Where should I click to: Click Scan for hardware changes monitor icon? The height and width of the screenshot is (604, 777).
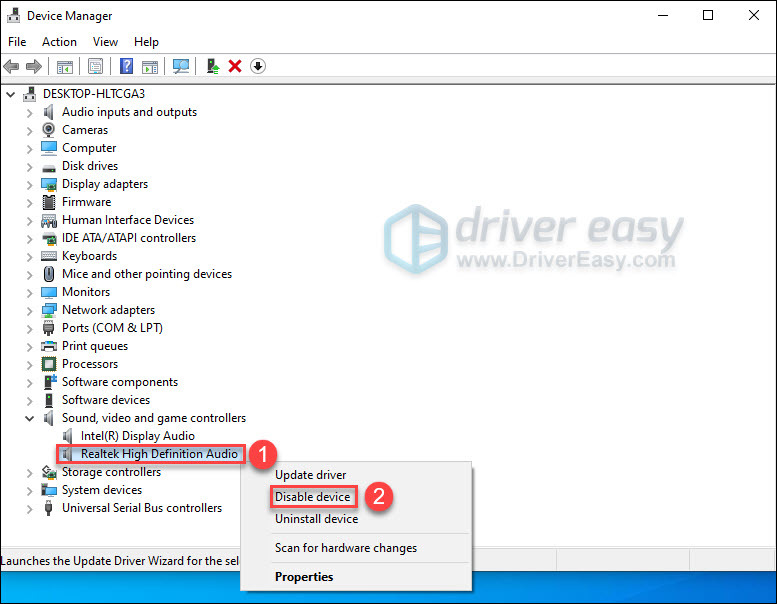coord(181,66)
